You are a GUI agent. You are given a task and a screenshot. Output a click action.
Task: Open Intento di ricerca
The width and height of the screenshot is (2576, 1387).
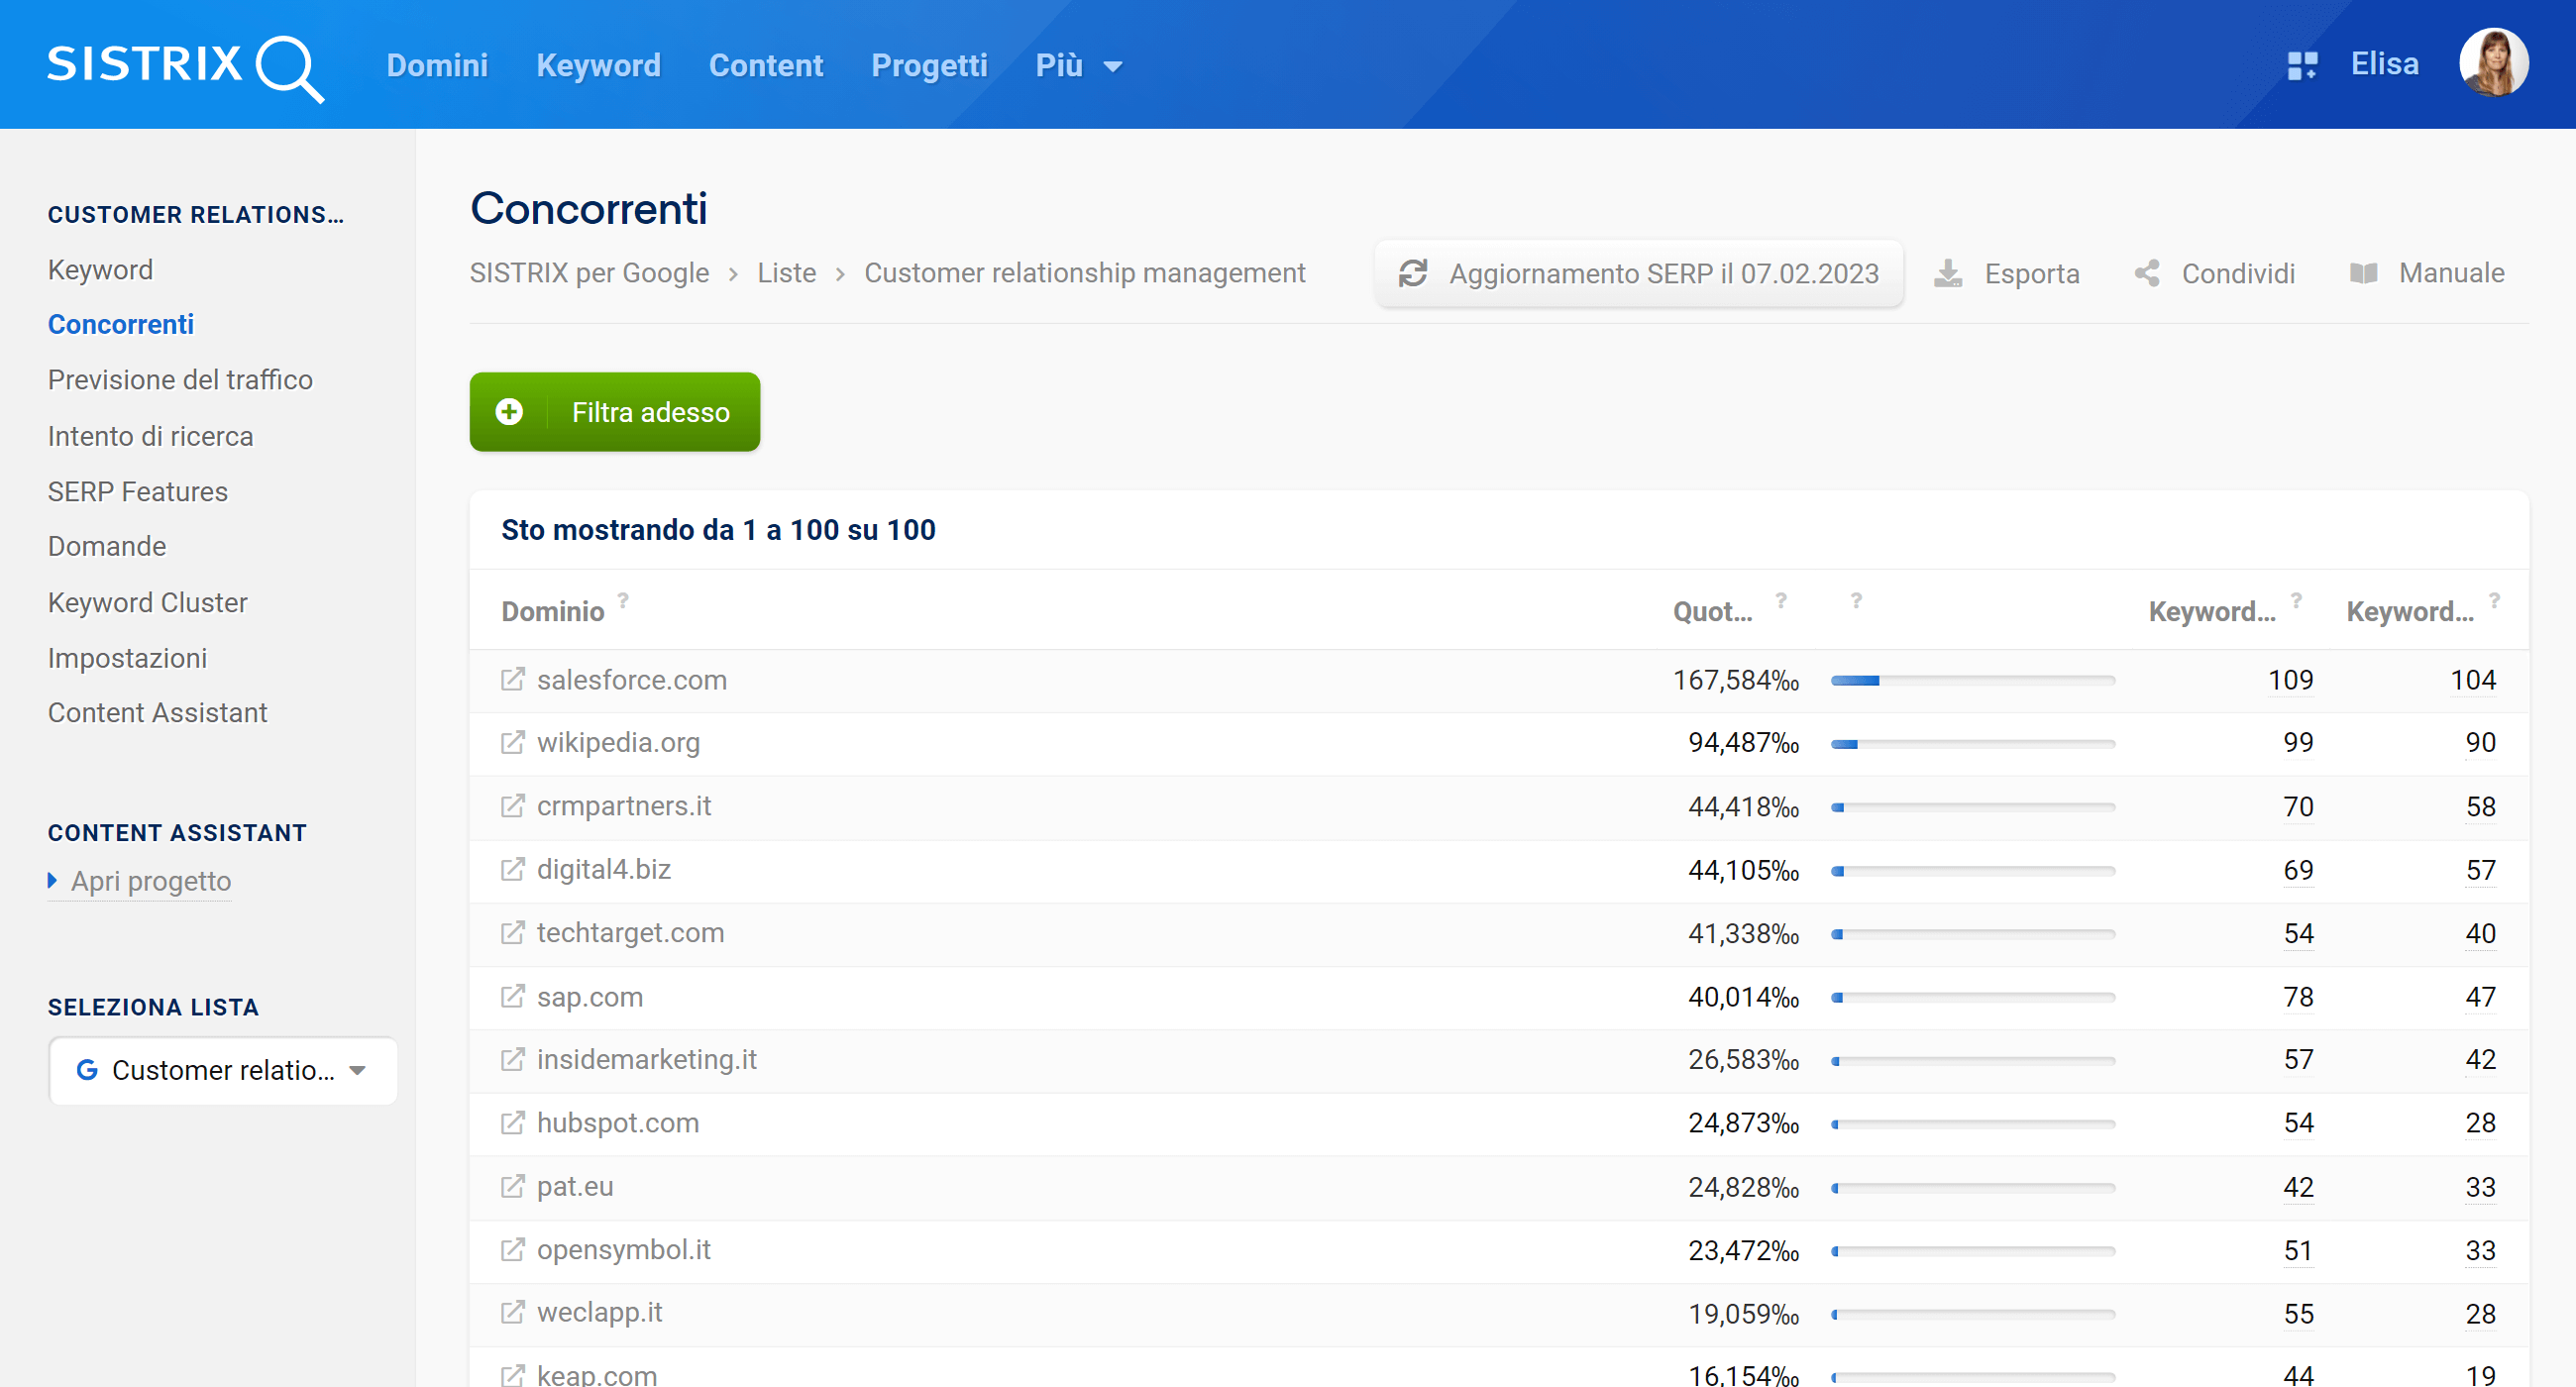[x=150, y=437]
